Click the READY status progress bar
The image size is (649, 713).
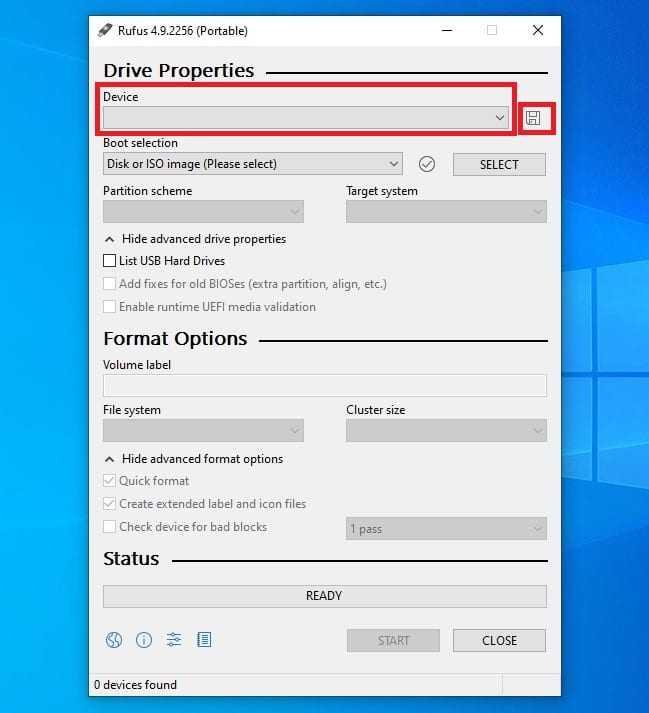coord(325,596)
